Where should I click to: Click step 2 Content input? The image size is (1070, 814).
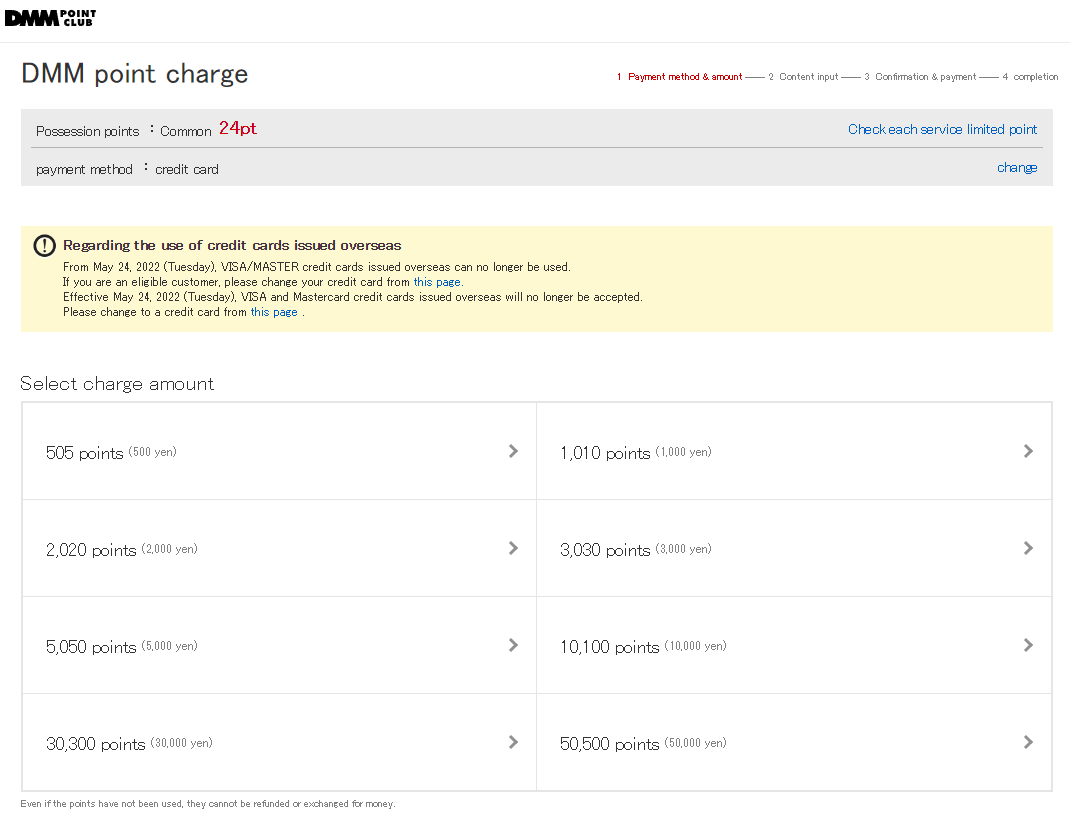point(804,77)
